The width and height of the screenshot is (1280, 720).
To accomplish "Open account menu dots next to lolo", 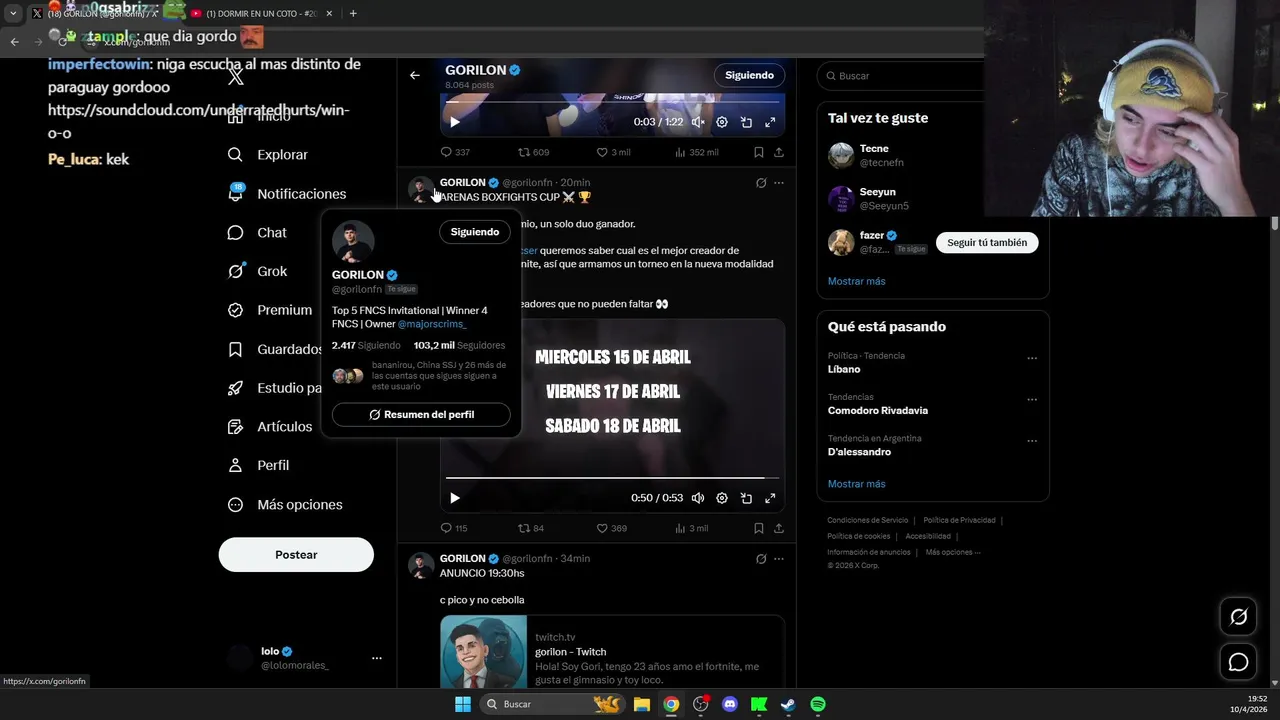I will coord(377,658).
